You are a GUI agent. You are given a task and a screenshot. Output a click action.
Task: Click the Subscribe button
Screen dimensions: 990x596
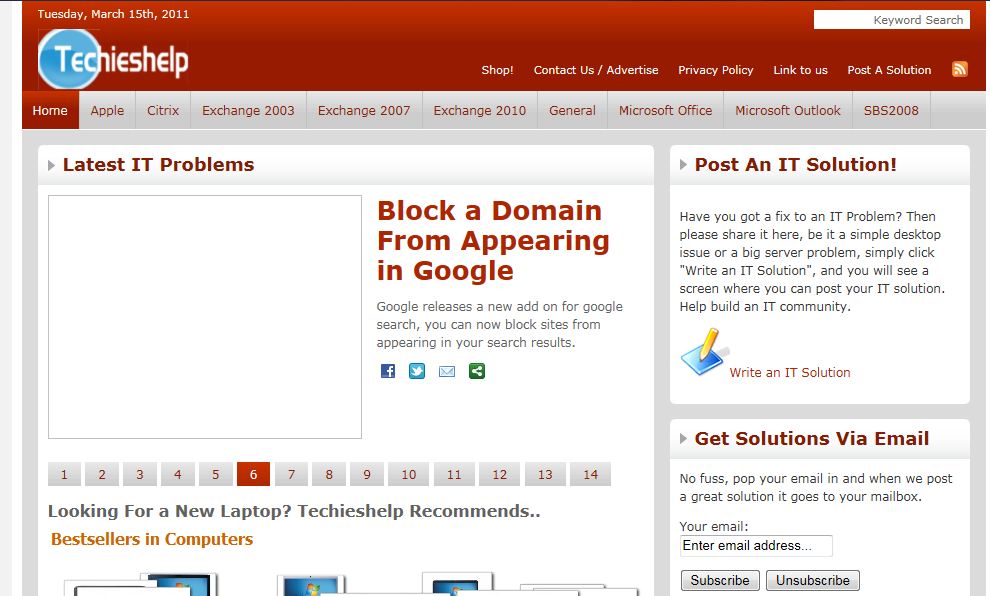click(x=720, y=580)
